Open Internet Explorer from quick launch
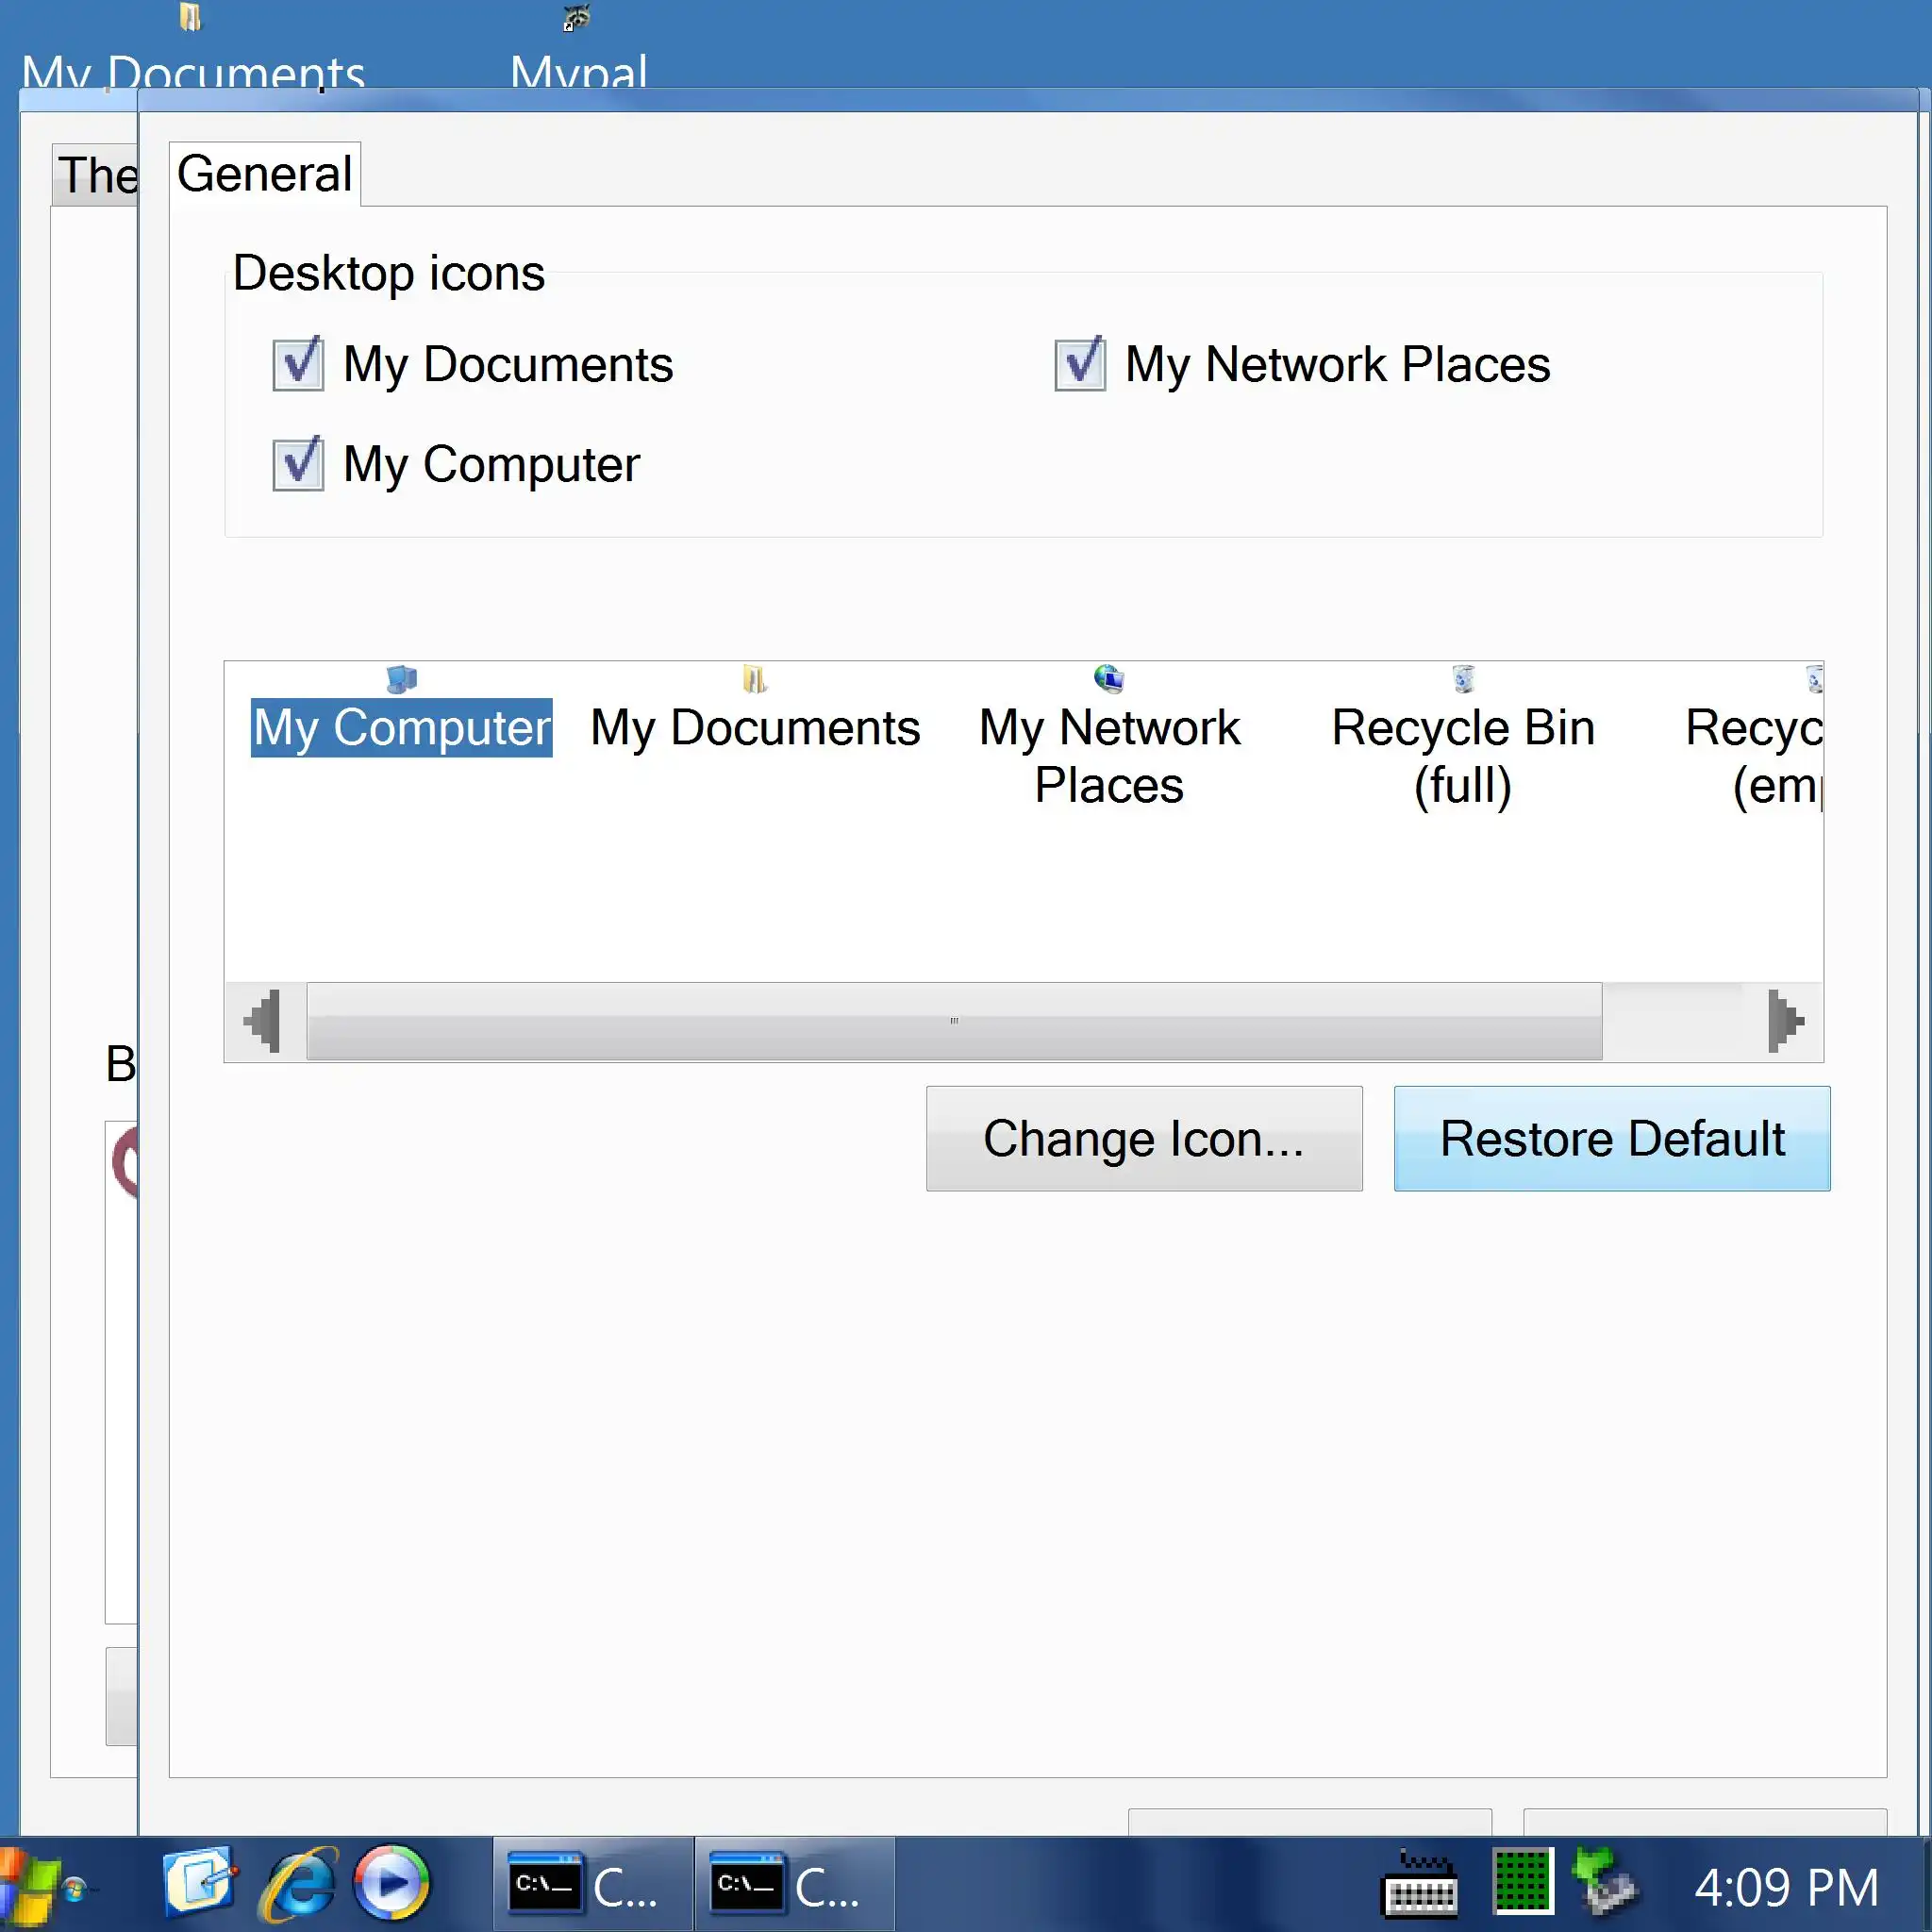Viewport: 1932px width, 1932px height. [298, 1884]
